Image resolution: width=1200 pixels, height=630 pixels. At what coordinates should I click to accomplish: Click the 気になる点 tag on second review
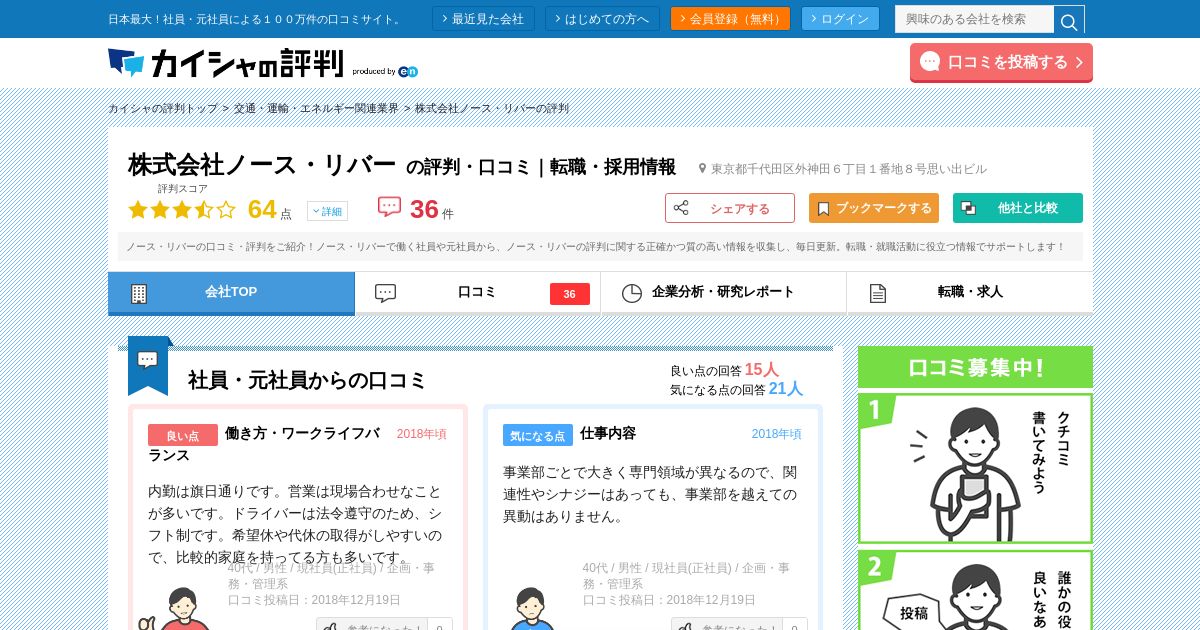(538, 435)
